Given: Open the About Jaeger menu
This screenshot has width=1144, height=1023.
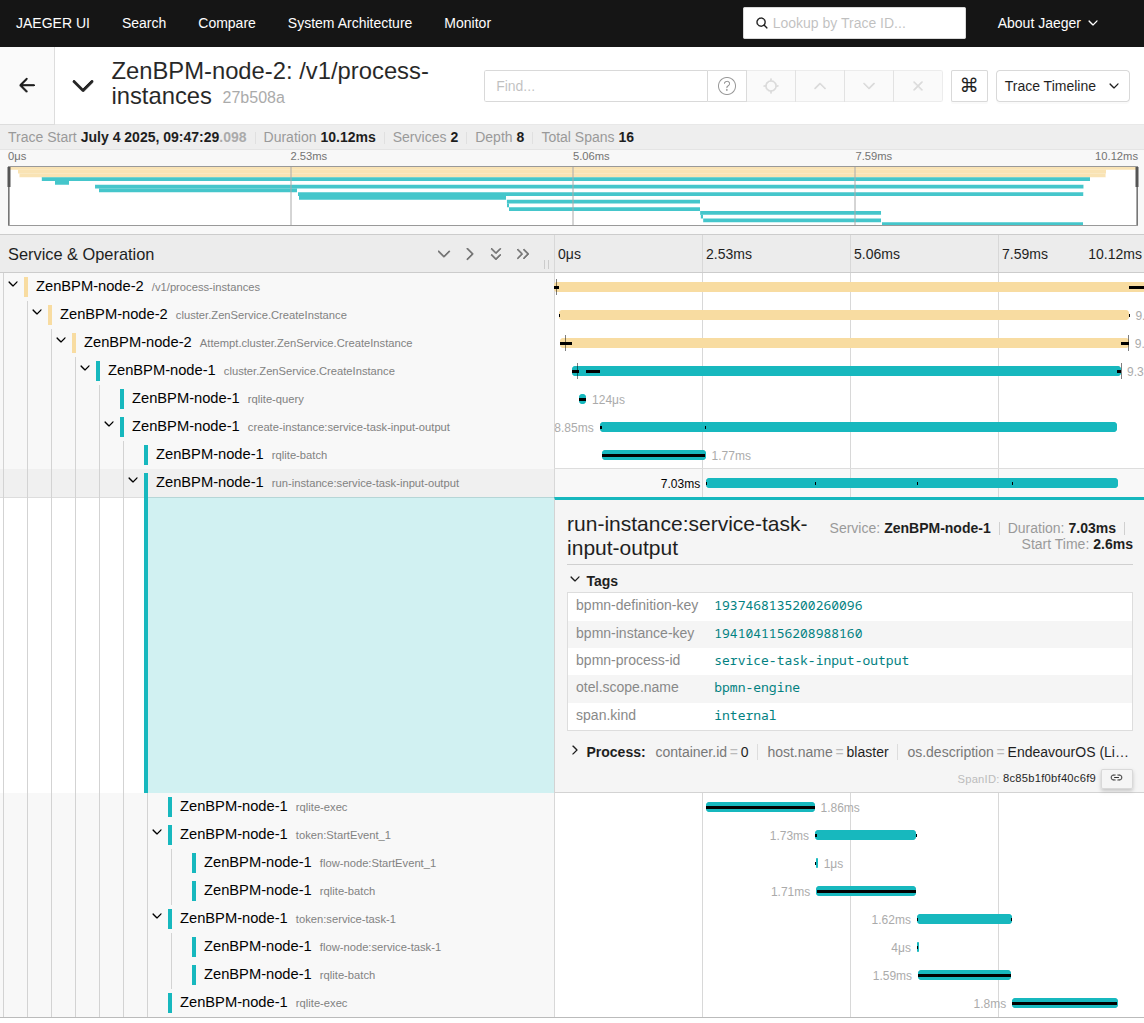Looking at the screenshot, I should coord(1047,22).
